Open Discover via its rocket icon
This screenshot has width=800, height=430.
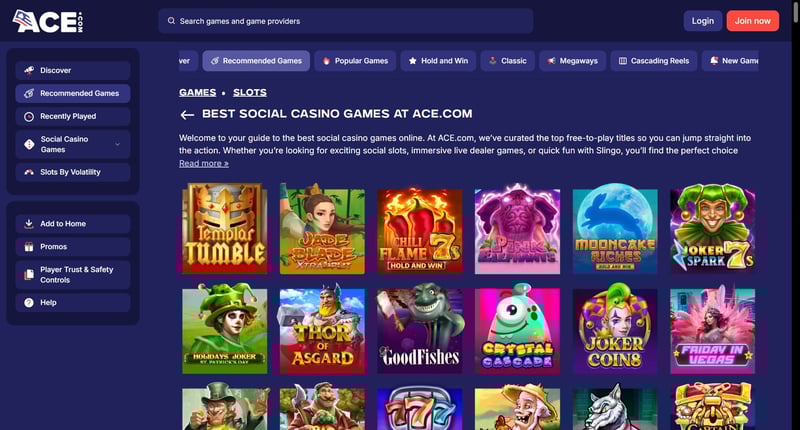tap(29, 70)
